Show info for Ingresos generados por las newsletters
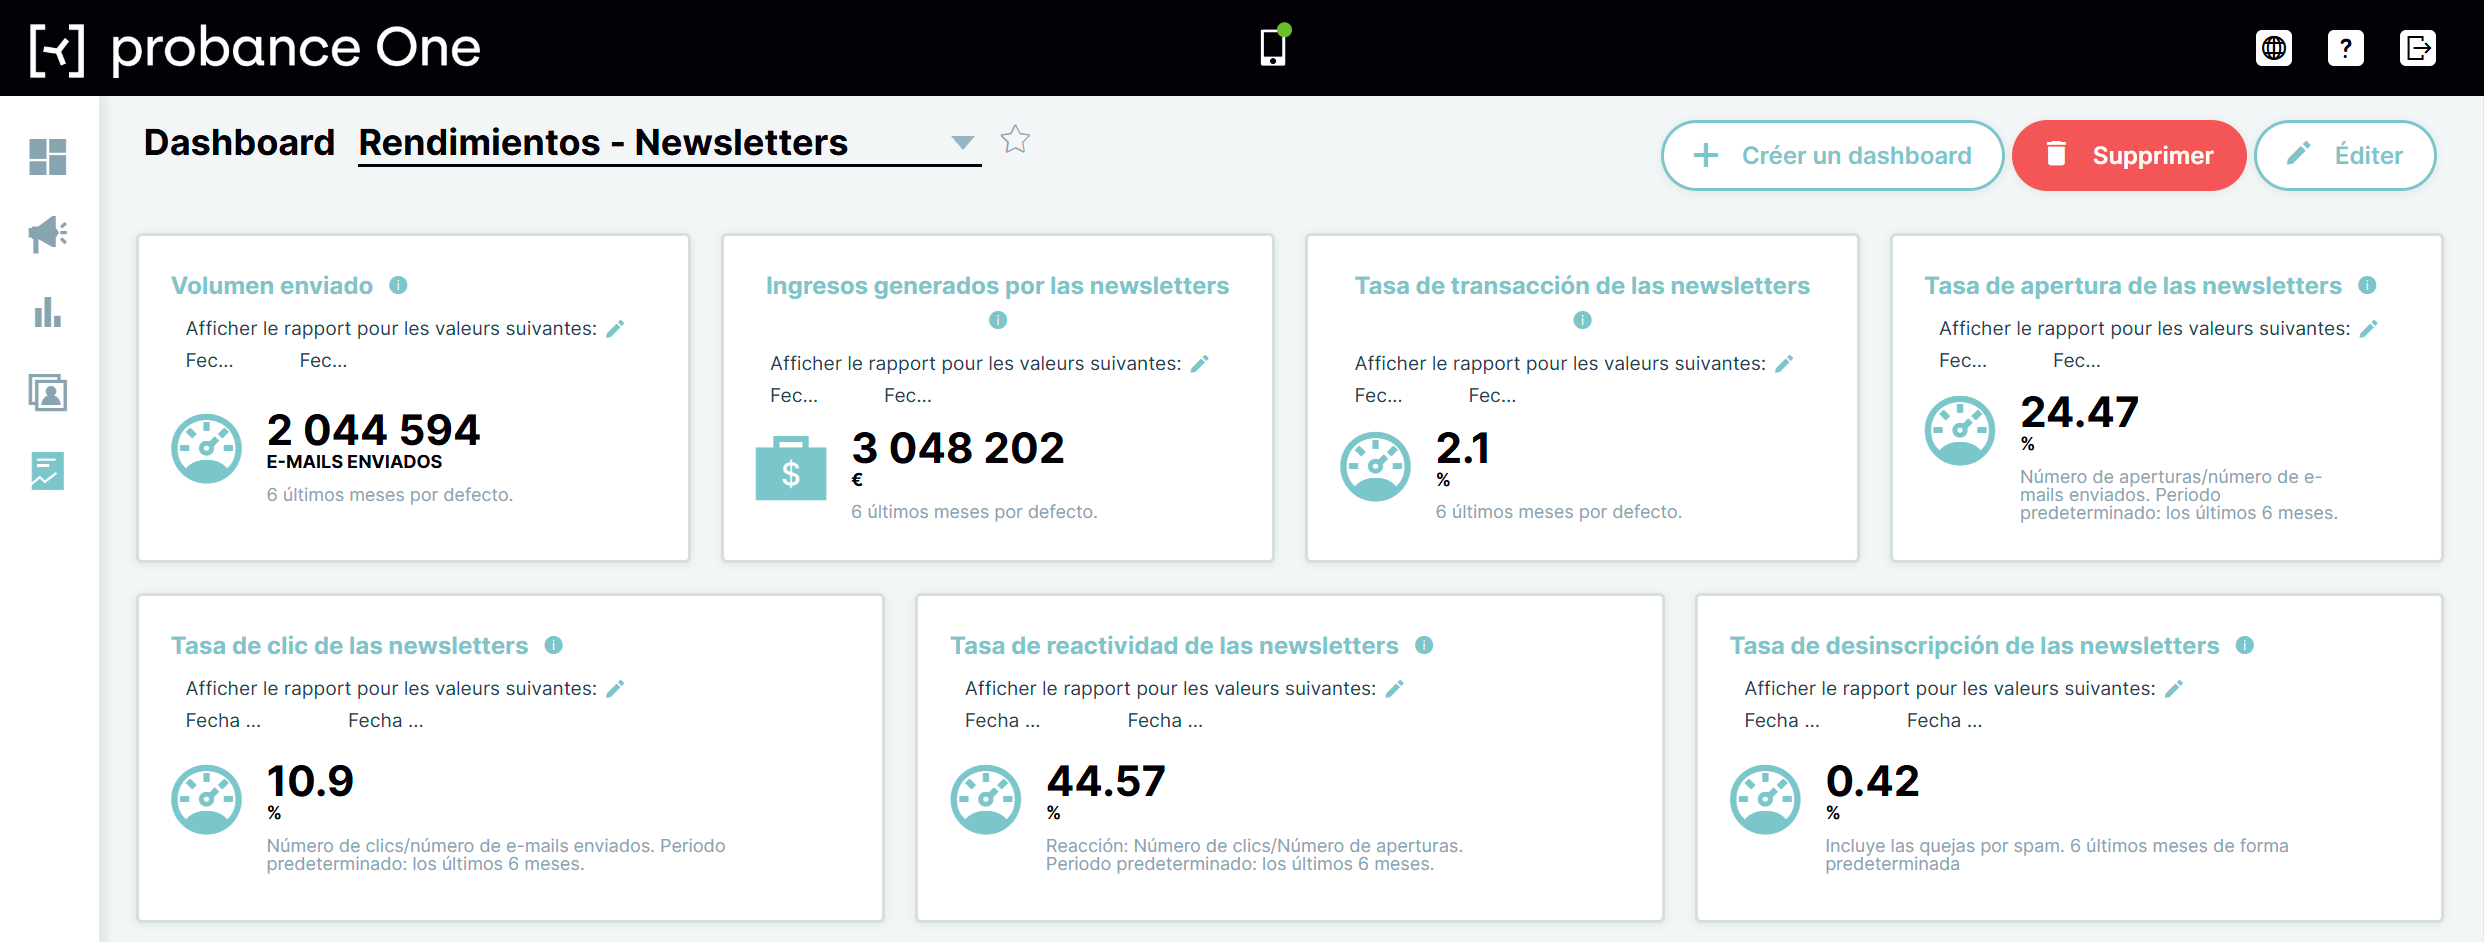Viewport: 2484px width, 942px height. pyautogui.click(x=998, y=320)
